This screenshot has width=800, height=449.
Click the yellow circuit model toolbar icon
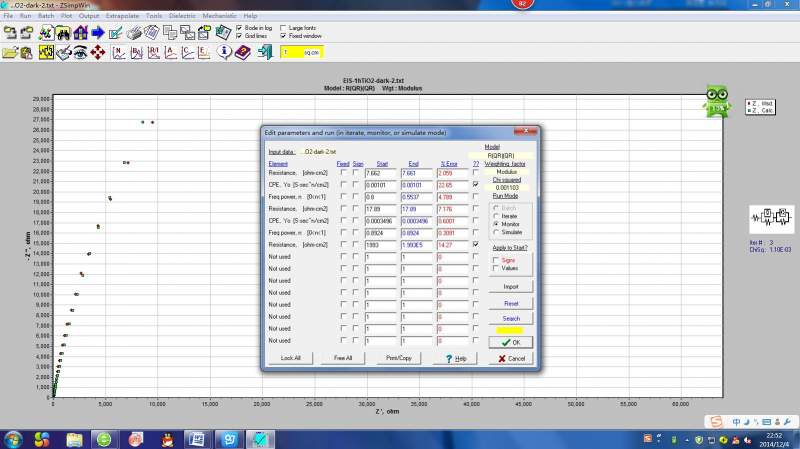pos(46,52)
